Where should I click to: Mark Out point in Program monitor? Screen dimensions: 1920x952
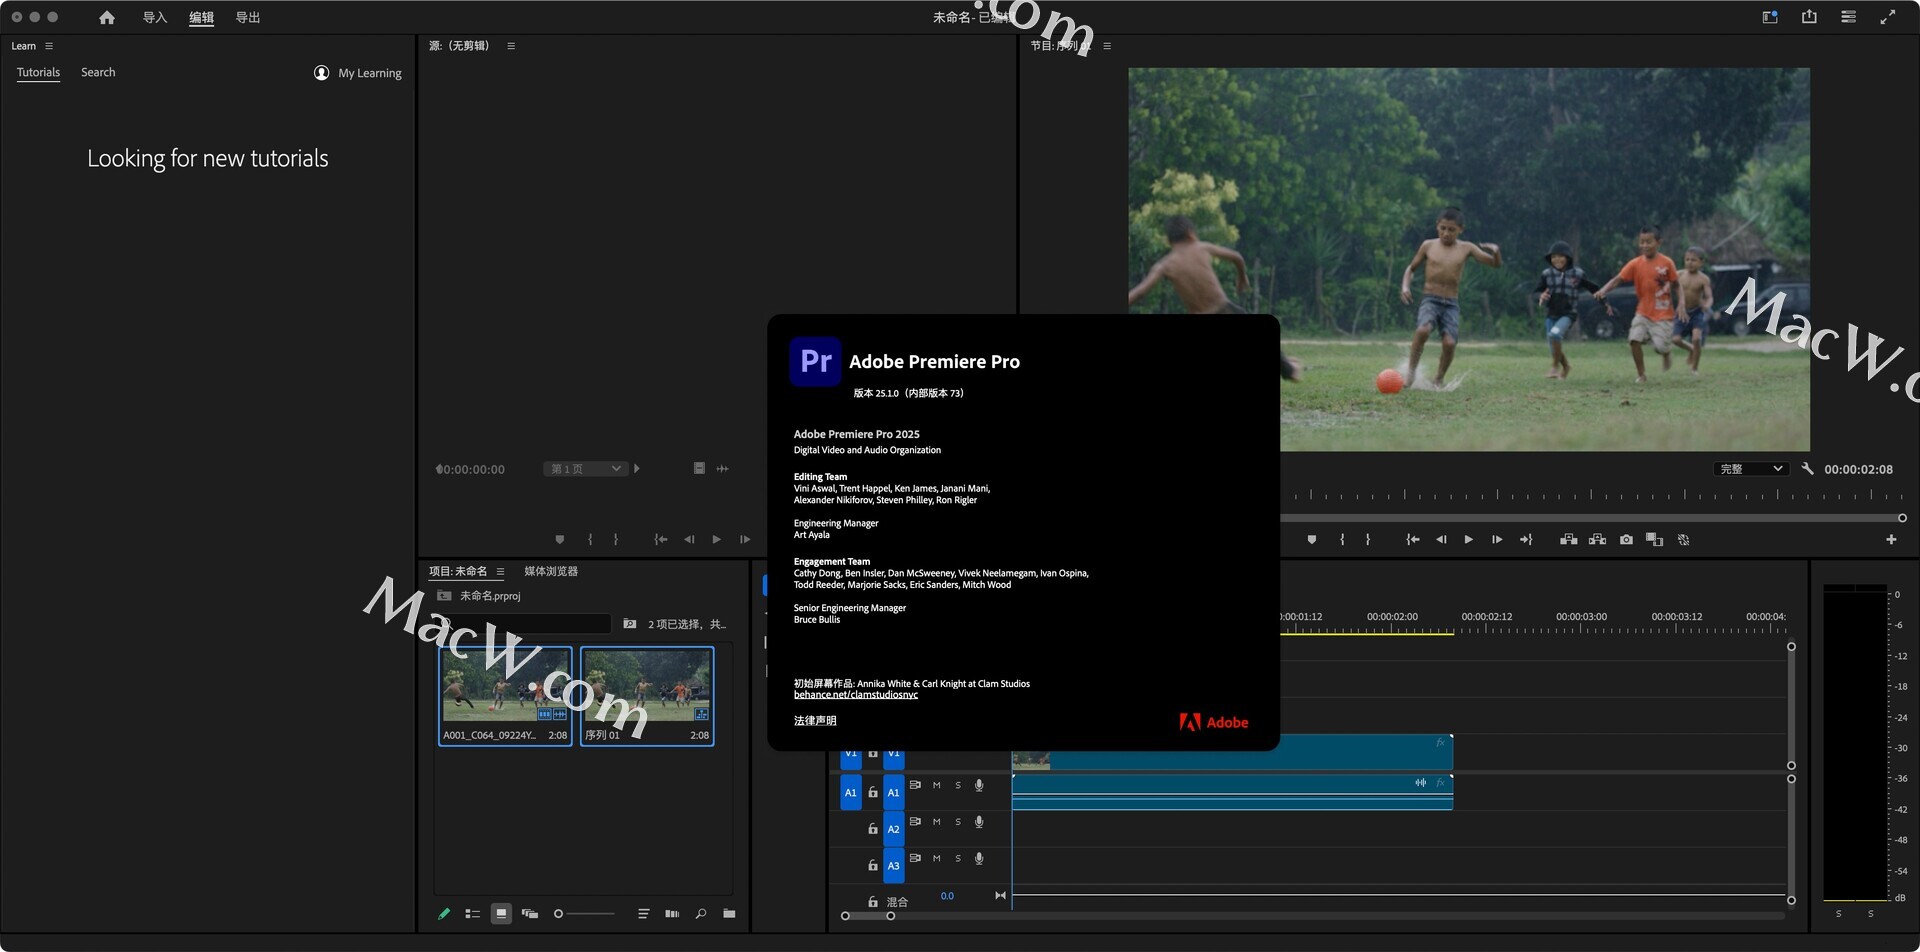(x=1368, y=539)
